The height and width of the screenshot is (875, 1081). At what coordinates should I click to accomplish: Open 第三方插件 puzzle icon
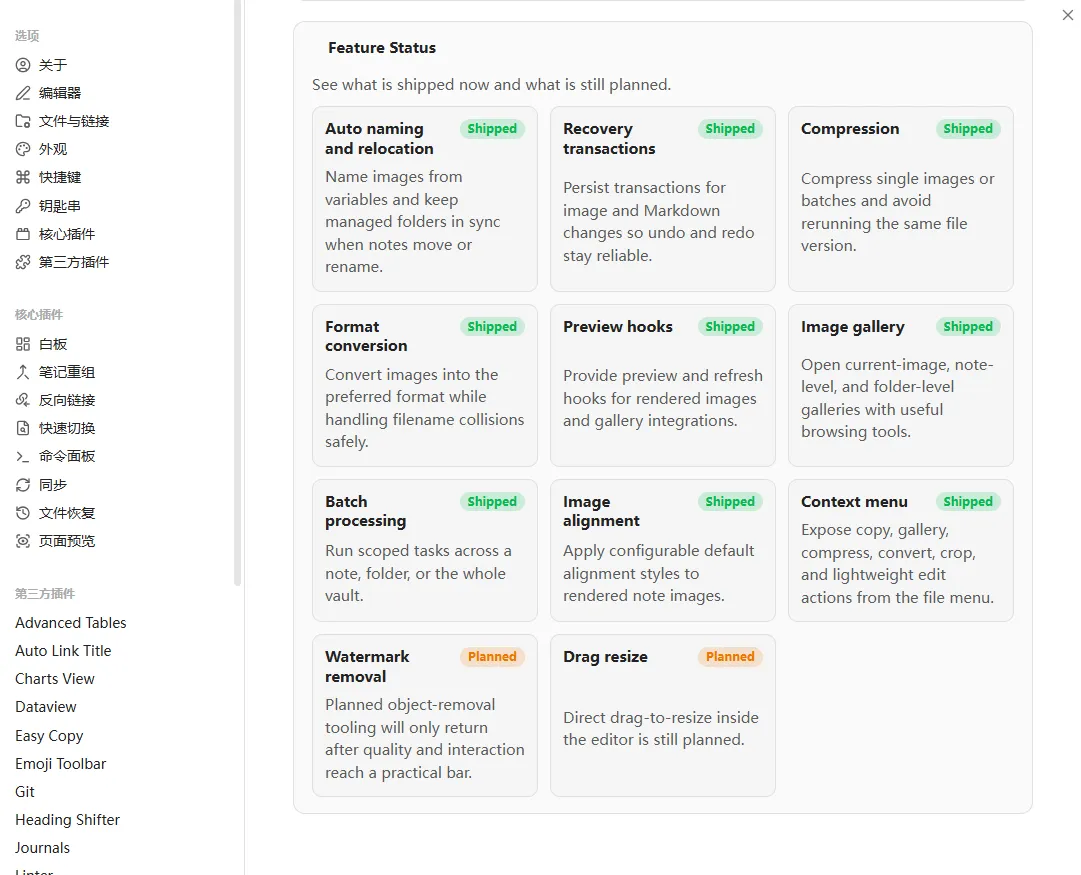pyautogui.click(x=23, y=262)
